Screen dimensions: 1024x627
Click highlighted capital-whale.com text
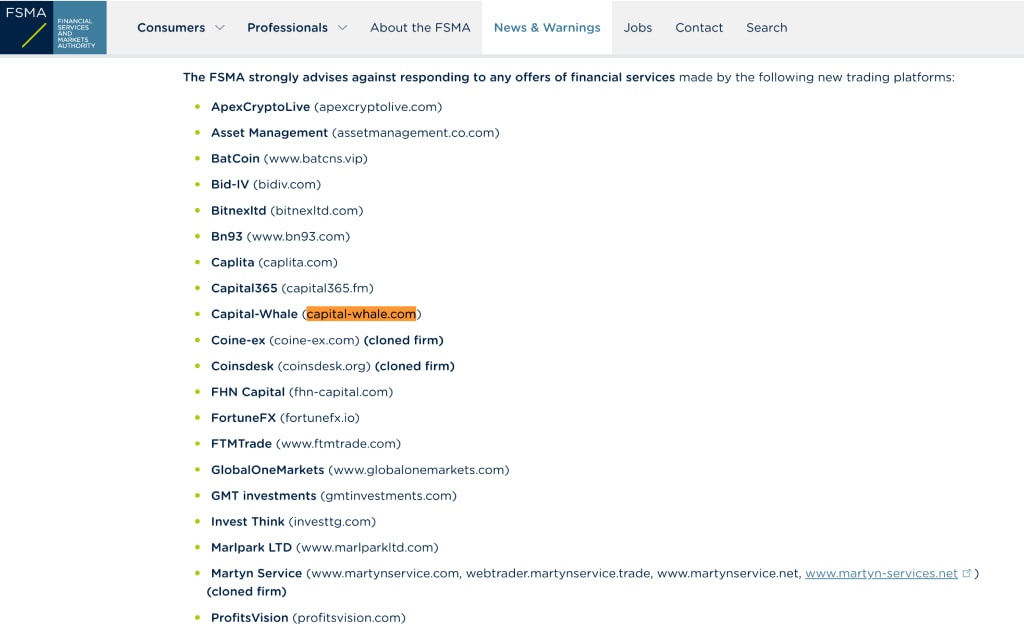pos(361,314)
